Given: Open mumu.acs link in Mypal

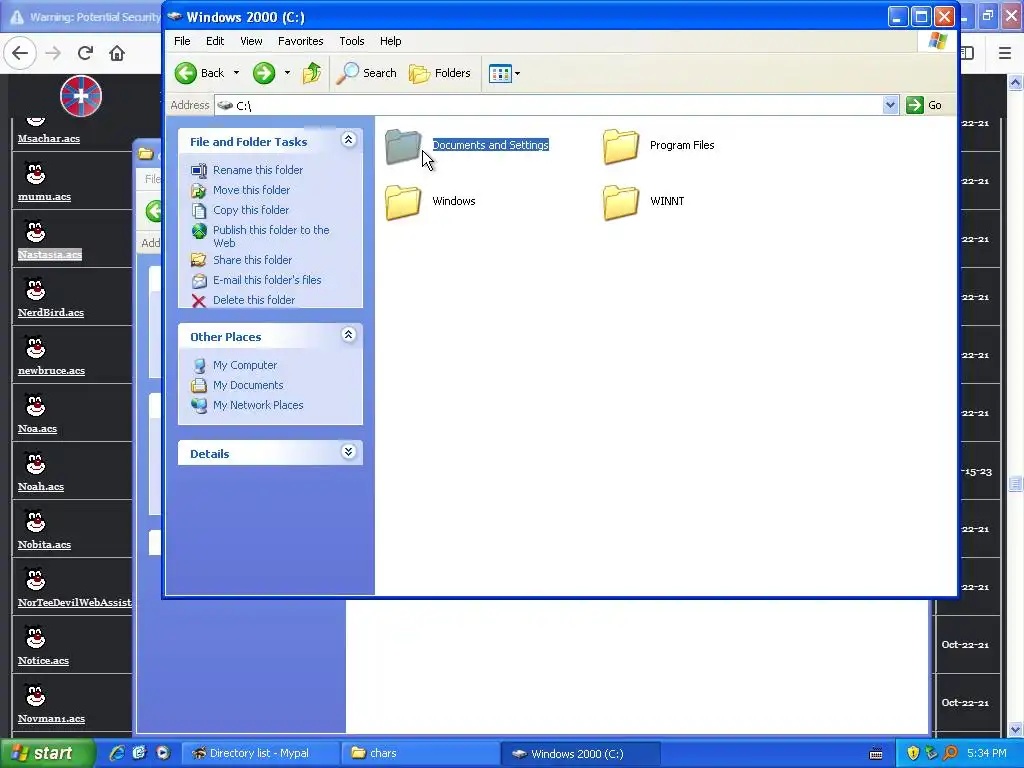Looking at the screenshot, I should point(44,197).
